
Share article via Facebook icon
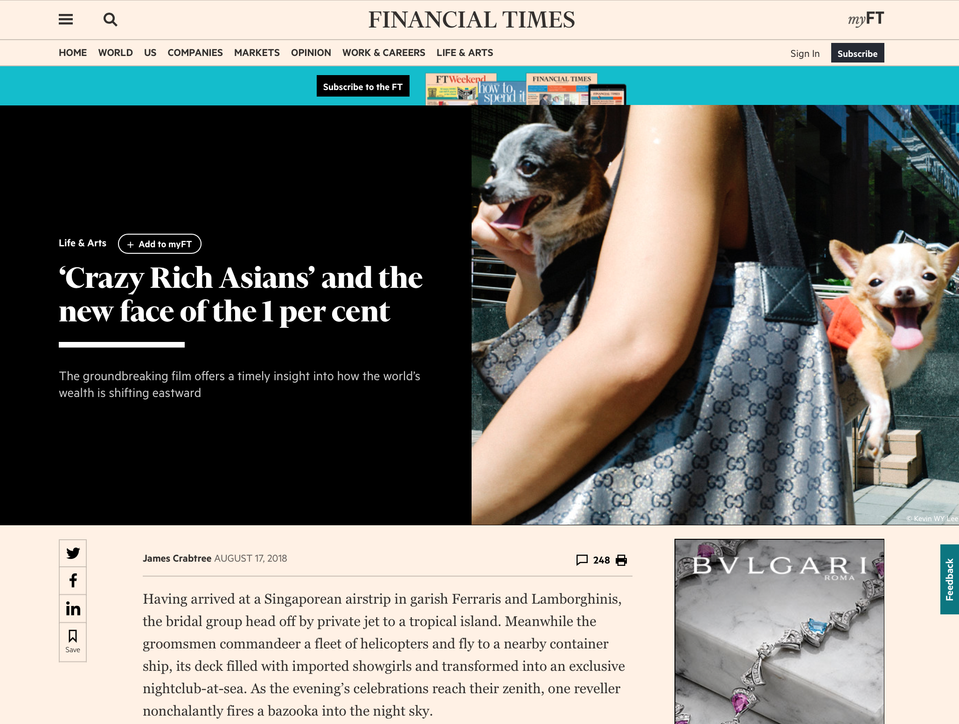pyautogui.click(x=73, y=581)
